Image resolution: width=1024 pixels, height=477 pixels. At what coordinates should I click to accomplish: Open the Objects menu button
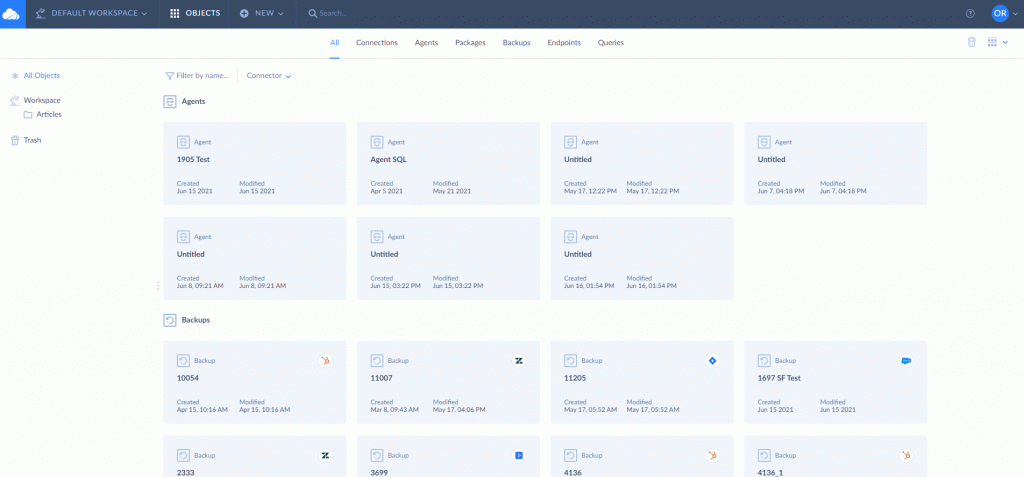(x=195, y=13)
